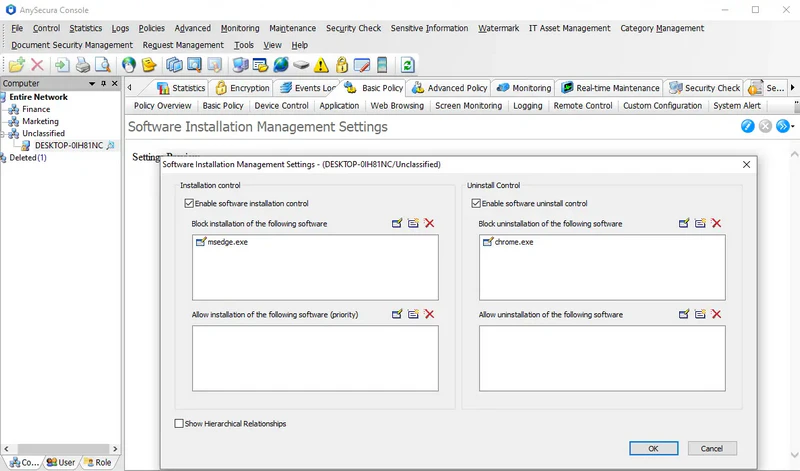The height and width of the screenshot is (471, 800).
Task: Click the screen search magnifier toolbar icon
Action: click(x=194, y=65)
